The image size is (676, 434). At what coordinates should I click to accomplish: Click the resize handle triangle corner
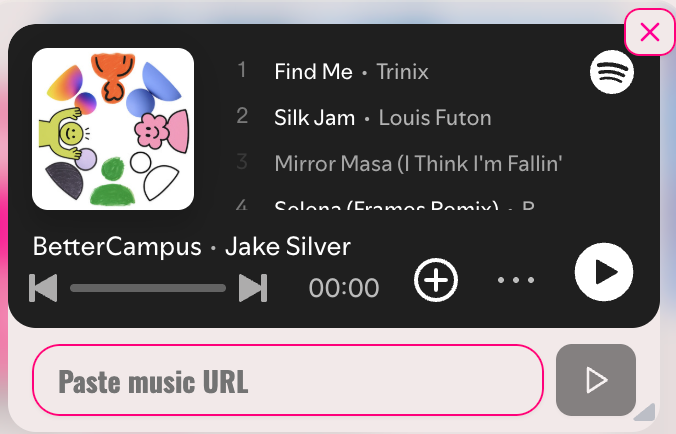tap(646, 412)
